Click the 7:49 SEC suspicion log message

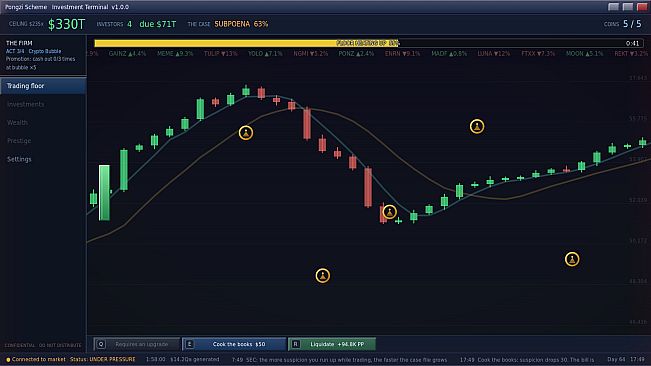coord(340,360)
